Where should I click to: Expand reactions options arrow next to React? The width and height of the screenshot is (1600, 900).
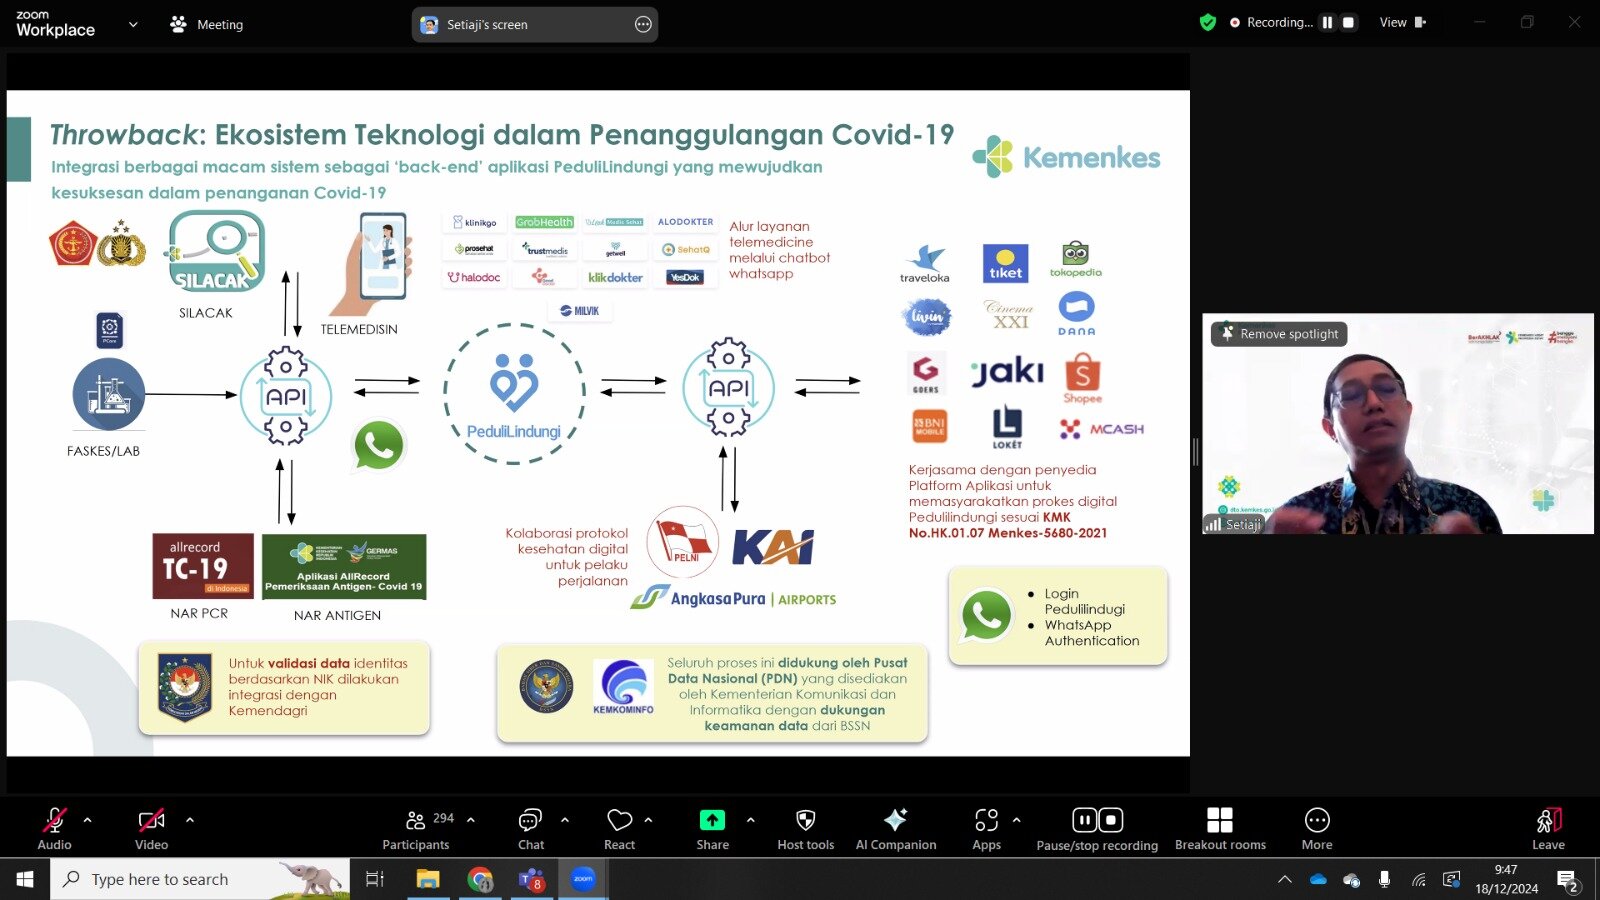(x=648, y=820)
